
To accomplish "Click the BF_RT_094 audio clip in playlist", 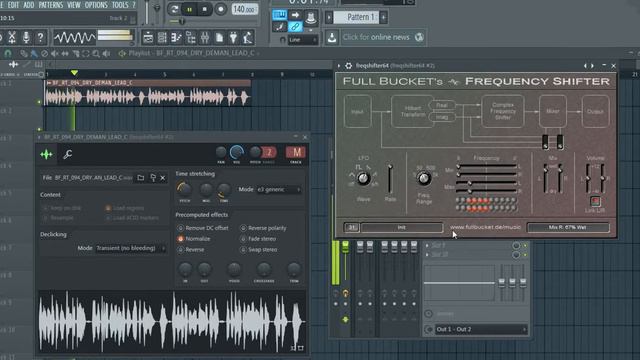I will [x=147, y=93].
